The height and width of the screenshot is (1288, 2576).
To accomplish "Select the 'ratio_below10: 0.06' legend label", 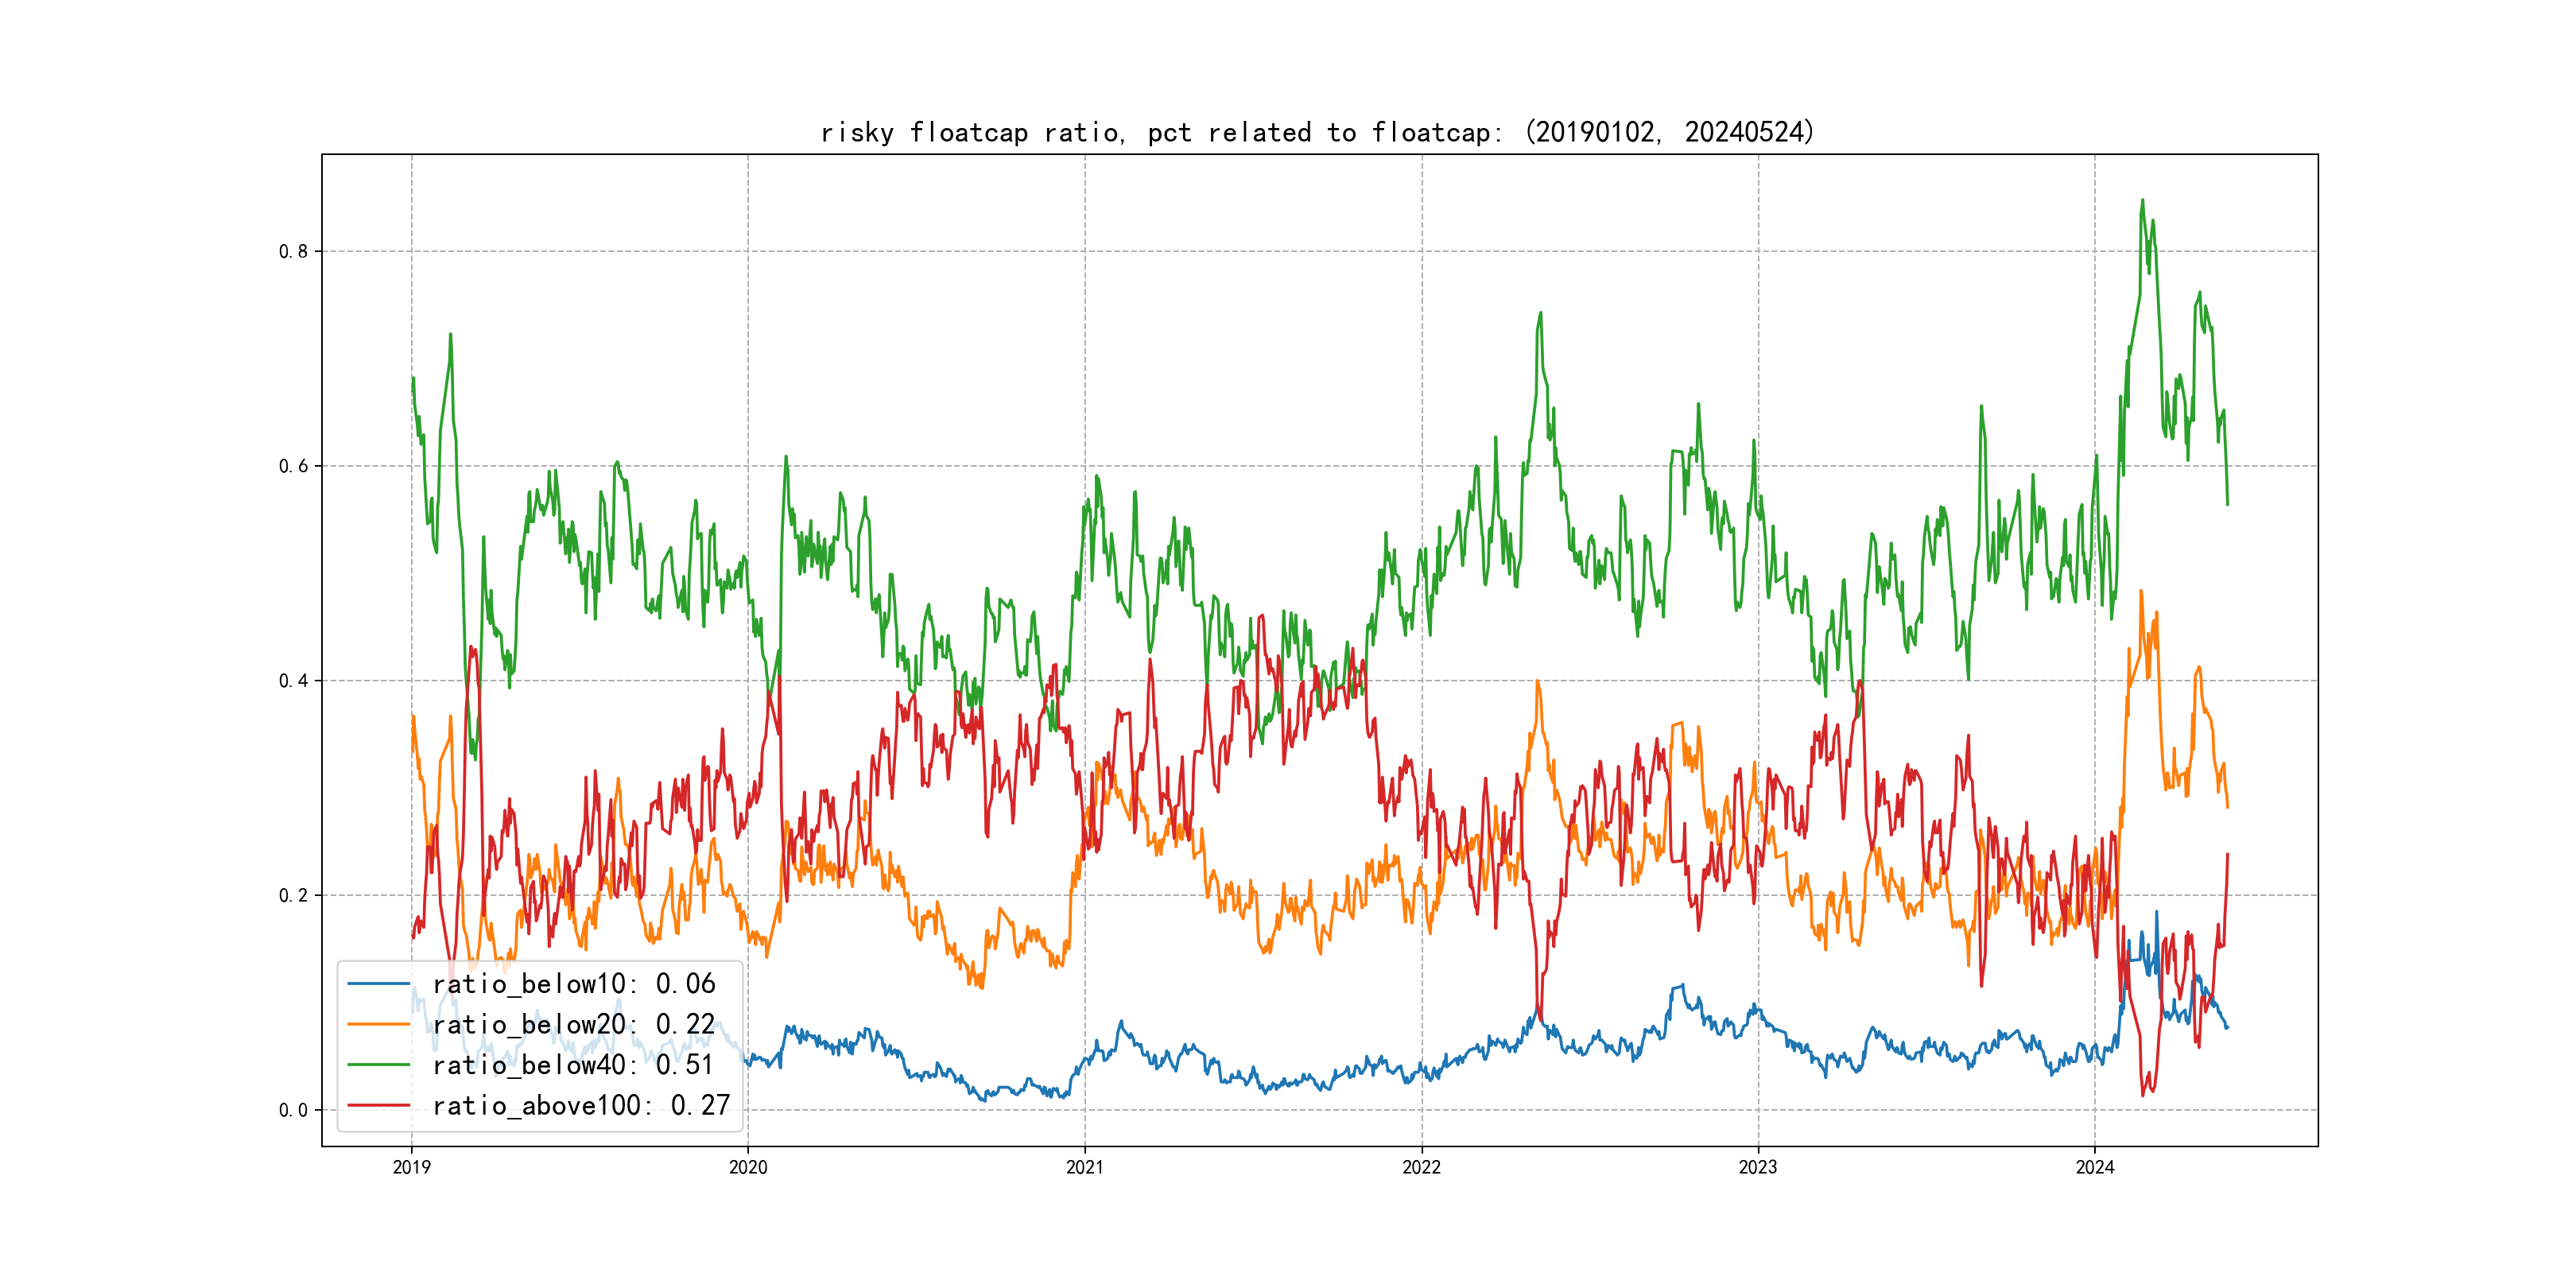I will click(x=574, y=984).
